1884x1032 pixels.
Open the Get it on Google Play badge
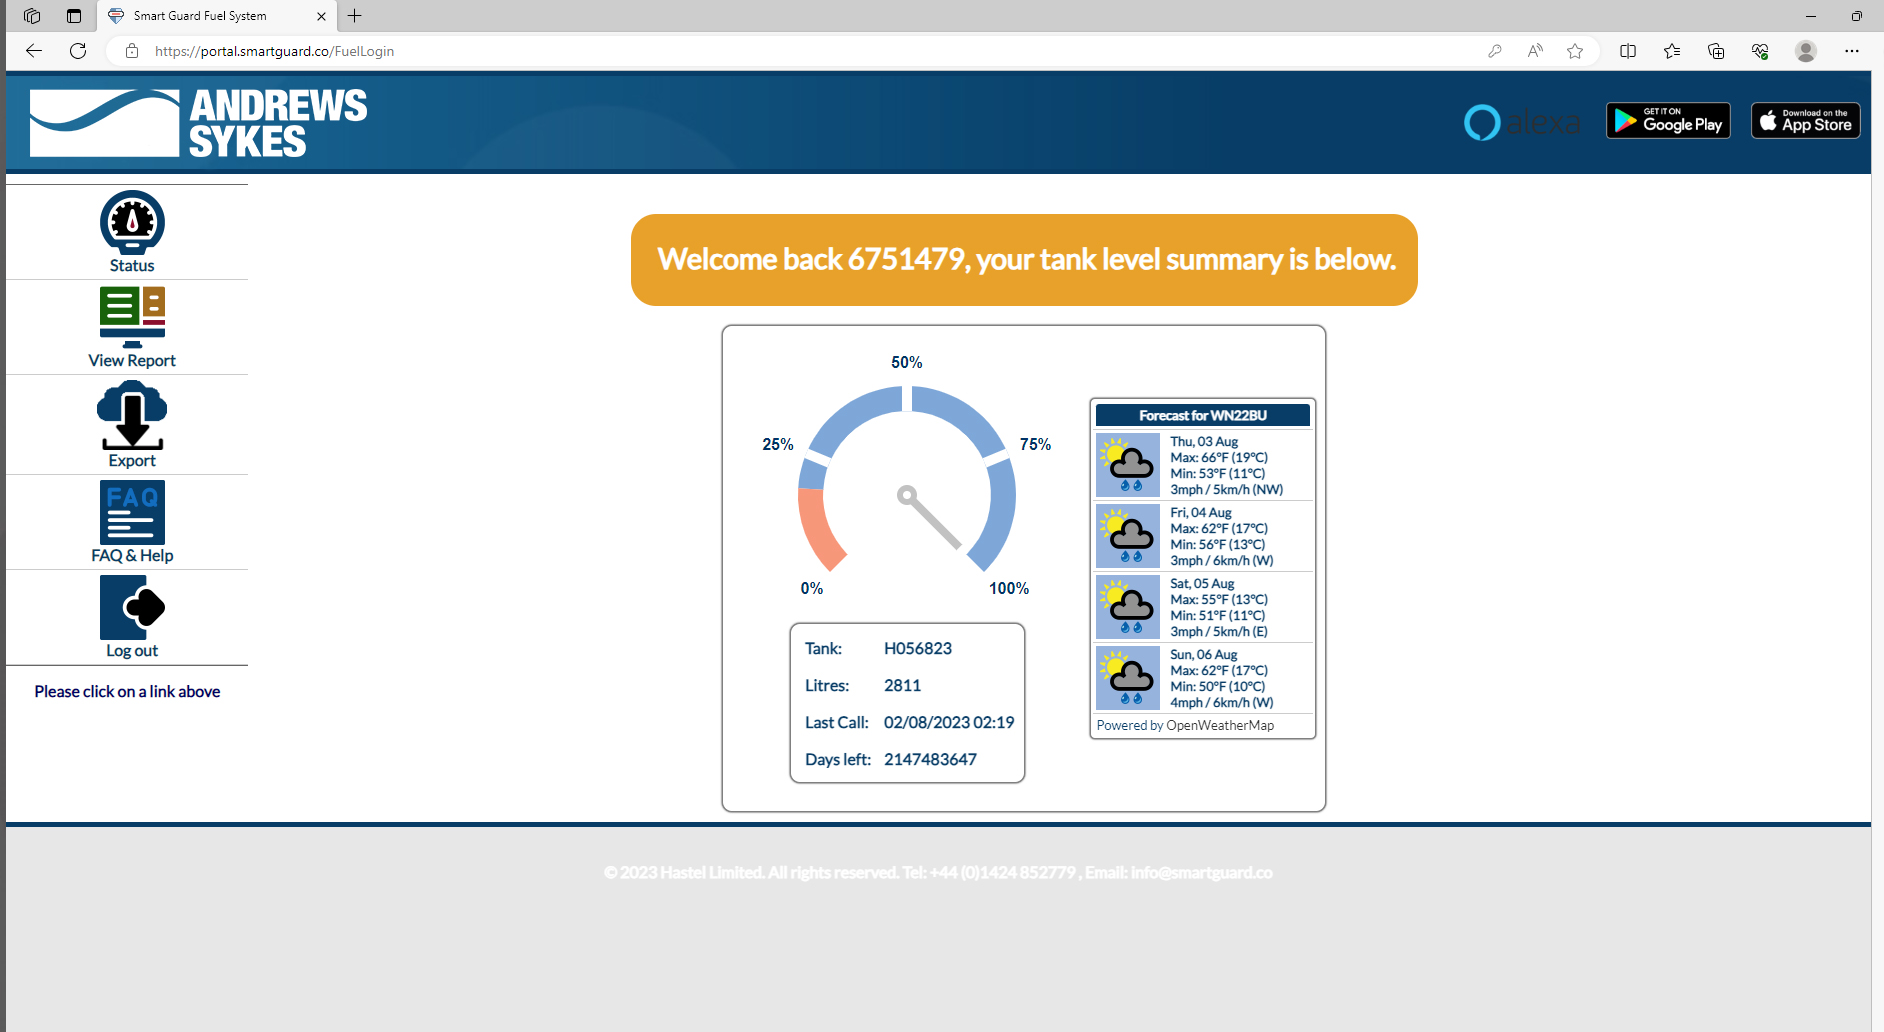coord(1667,120)
